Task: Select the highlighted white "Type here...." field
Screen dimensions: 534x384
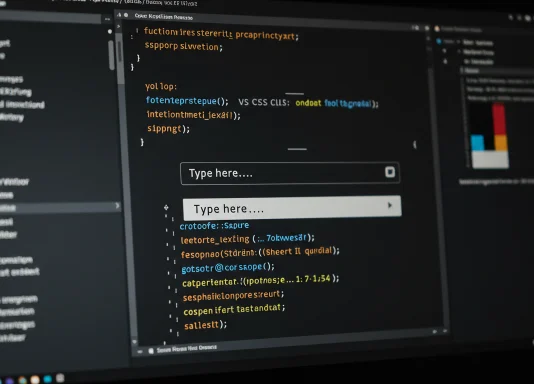Action: click(x=292, y=208)
